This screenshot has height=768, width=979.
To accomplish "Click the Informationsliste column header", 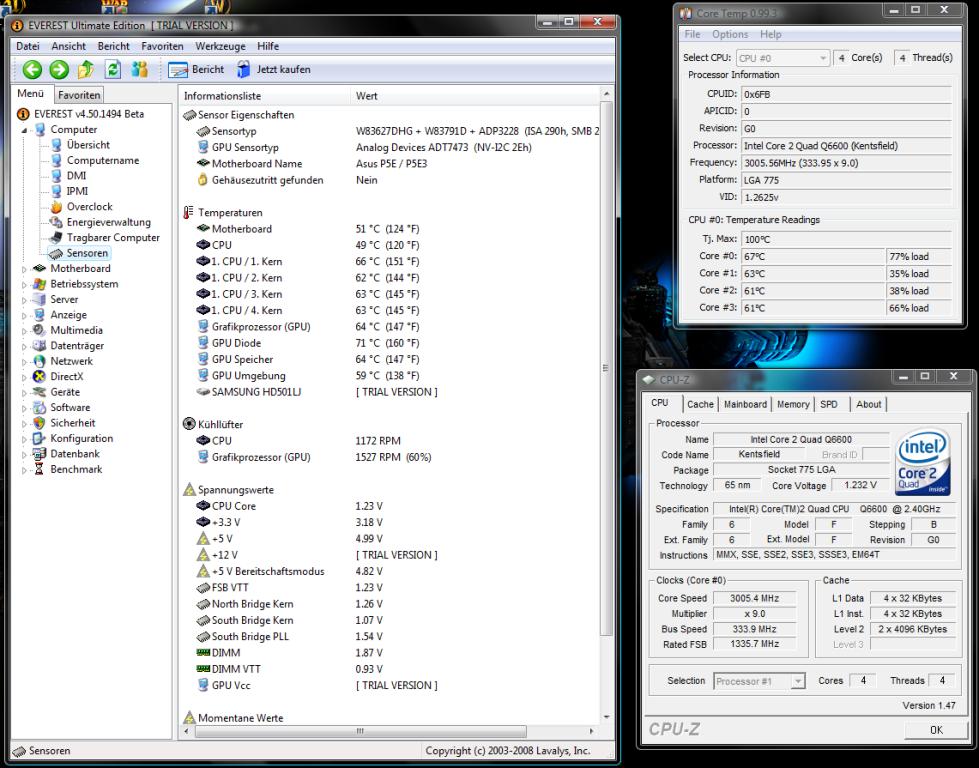I will (x=265, y=96).
